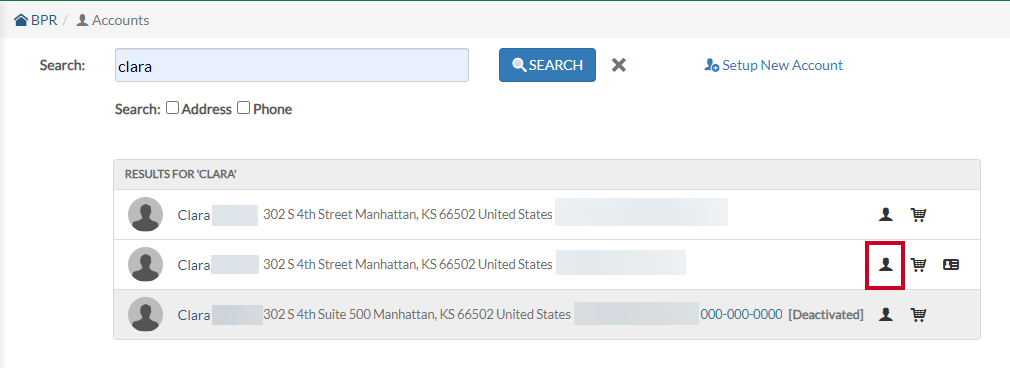Click the 000-000-0000 phone number link

pos(741,315)
